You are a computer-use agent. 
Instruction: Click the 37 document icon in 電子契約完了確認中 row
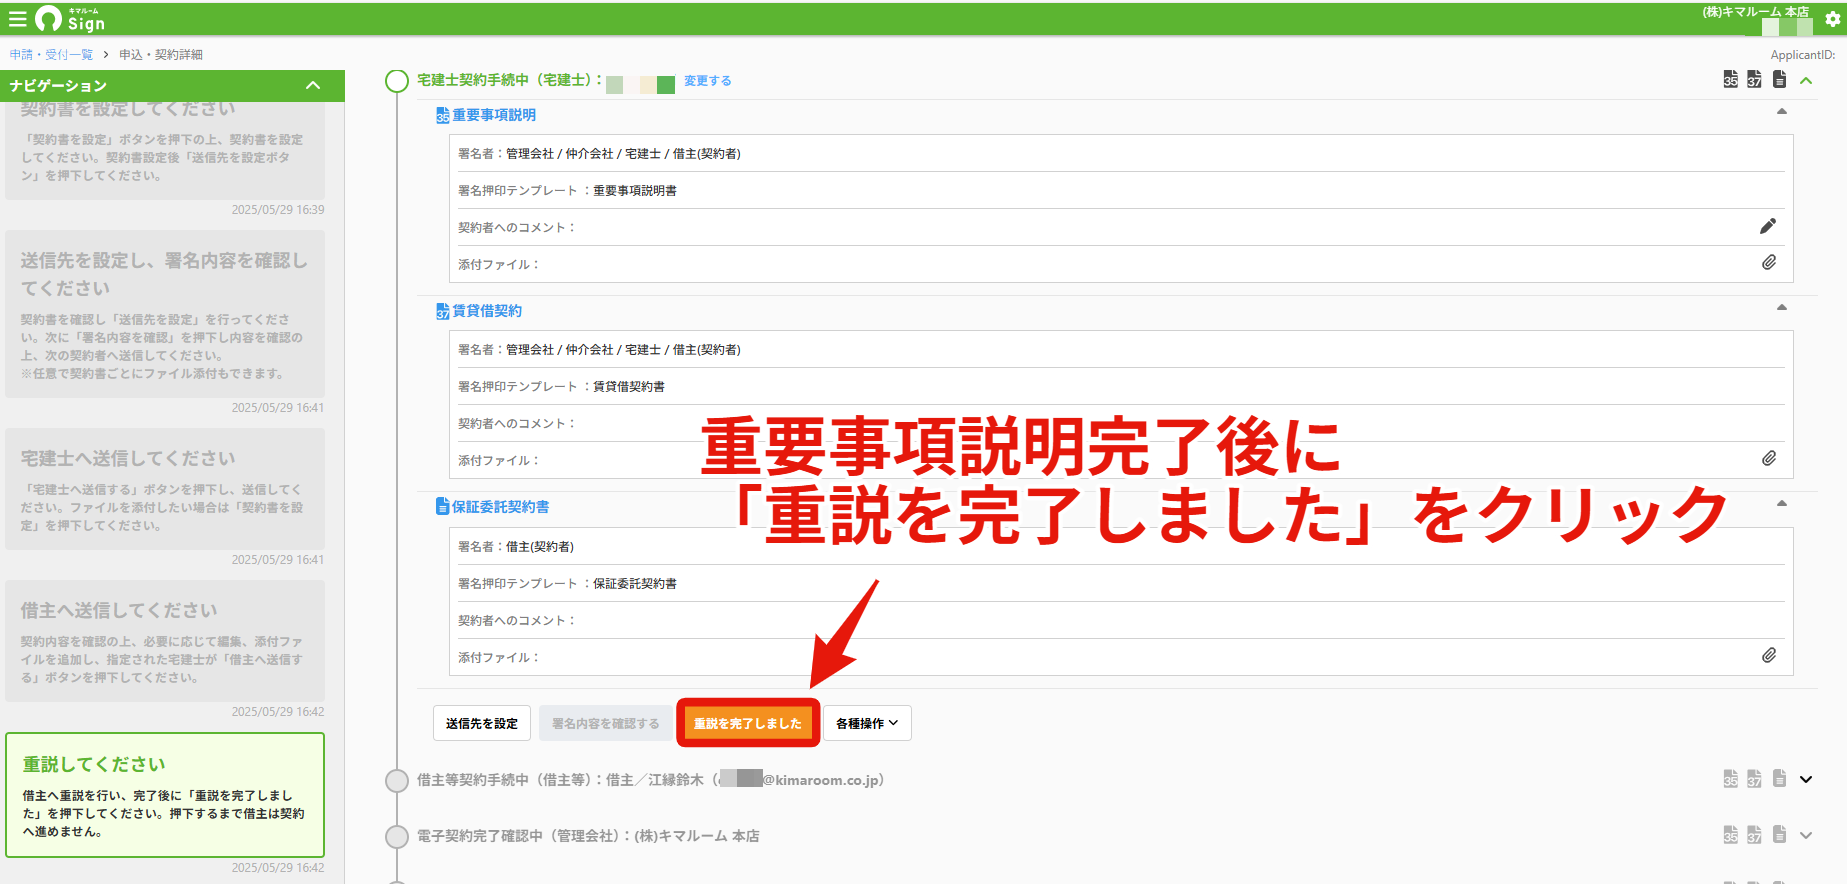pyautogui.click(x=1755, y=835)
